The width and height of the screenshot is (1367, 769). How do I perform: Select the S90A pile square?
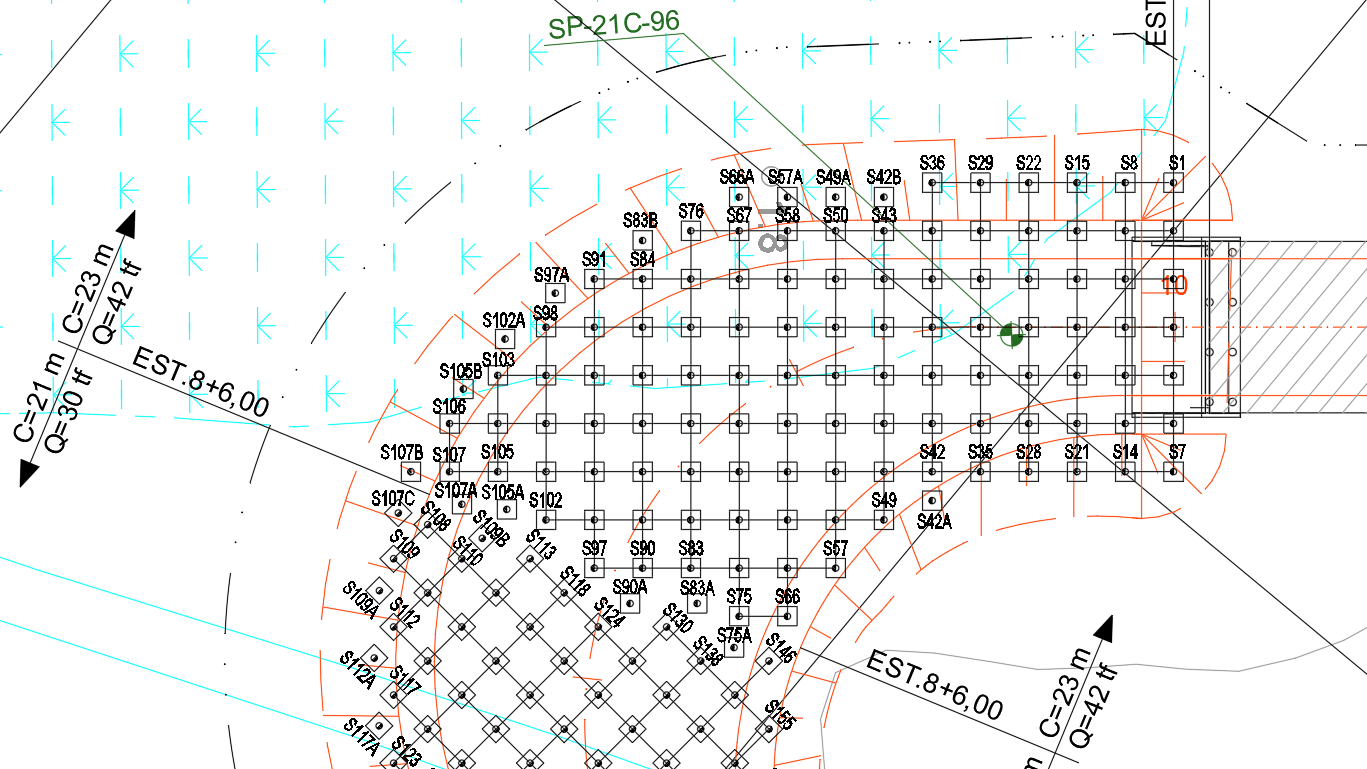click(x=630, y=604)
